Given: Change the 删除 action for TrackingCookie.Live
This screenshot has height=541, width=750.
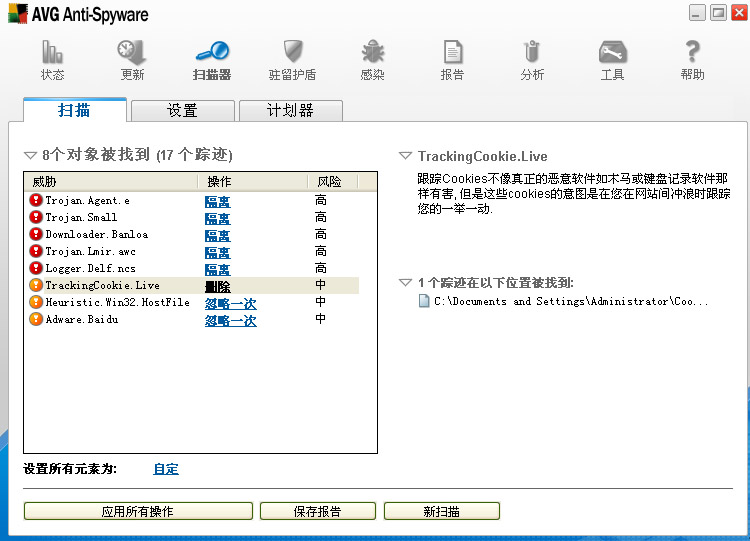Looking at the screenshot, I should [218, 287].
